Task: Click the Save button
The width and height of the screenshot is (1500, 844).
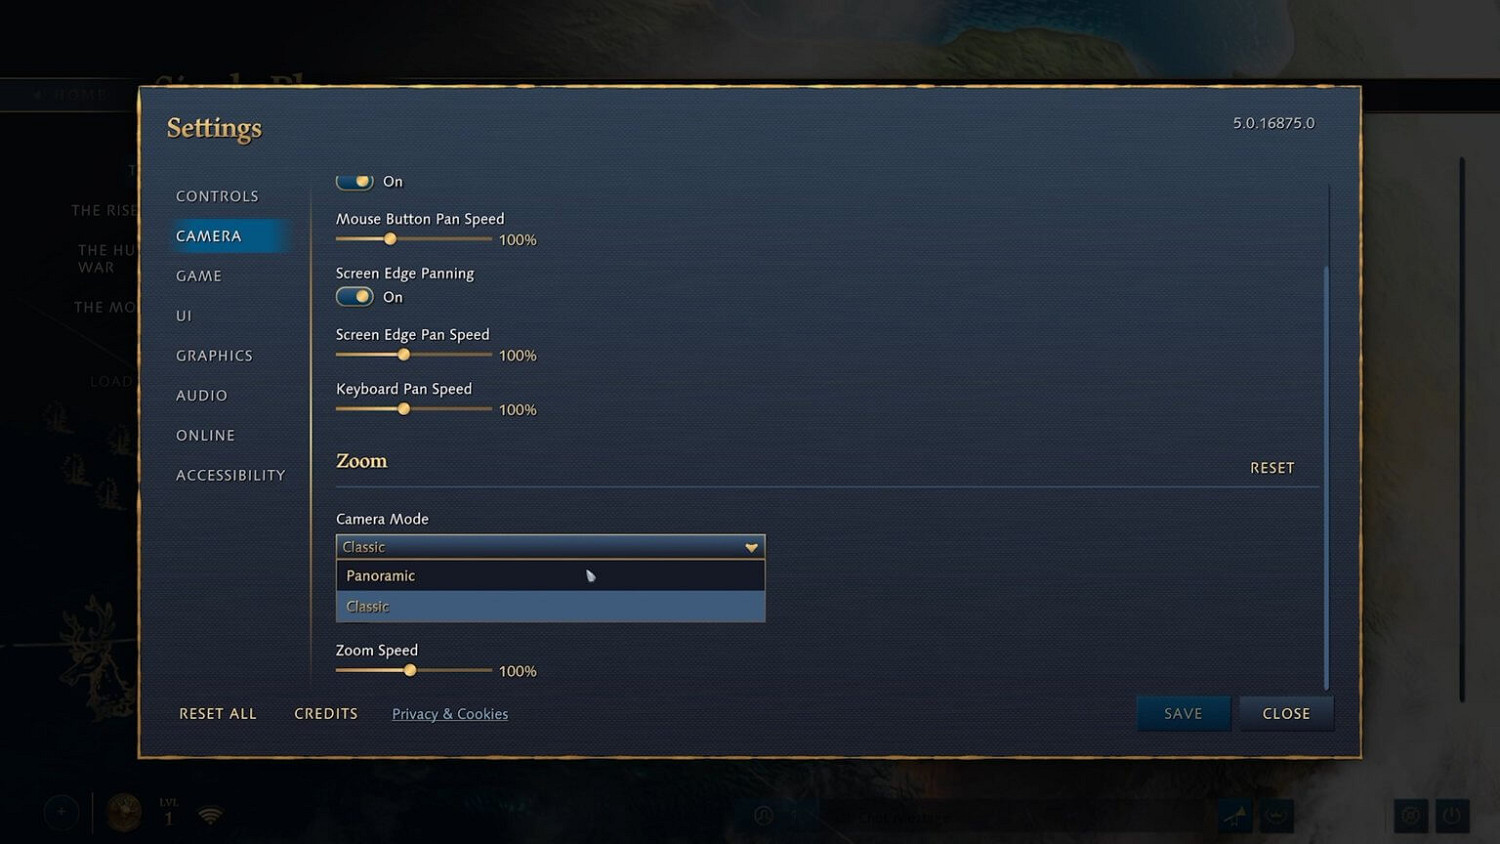Action: click(x=1183, y=713)
